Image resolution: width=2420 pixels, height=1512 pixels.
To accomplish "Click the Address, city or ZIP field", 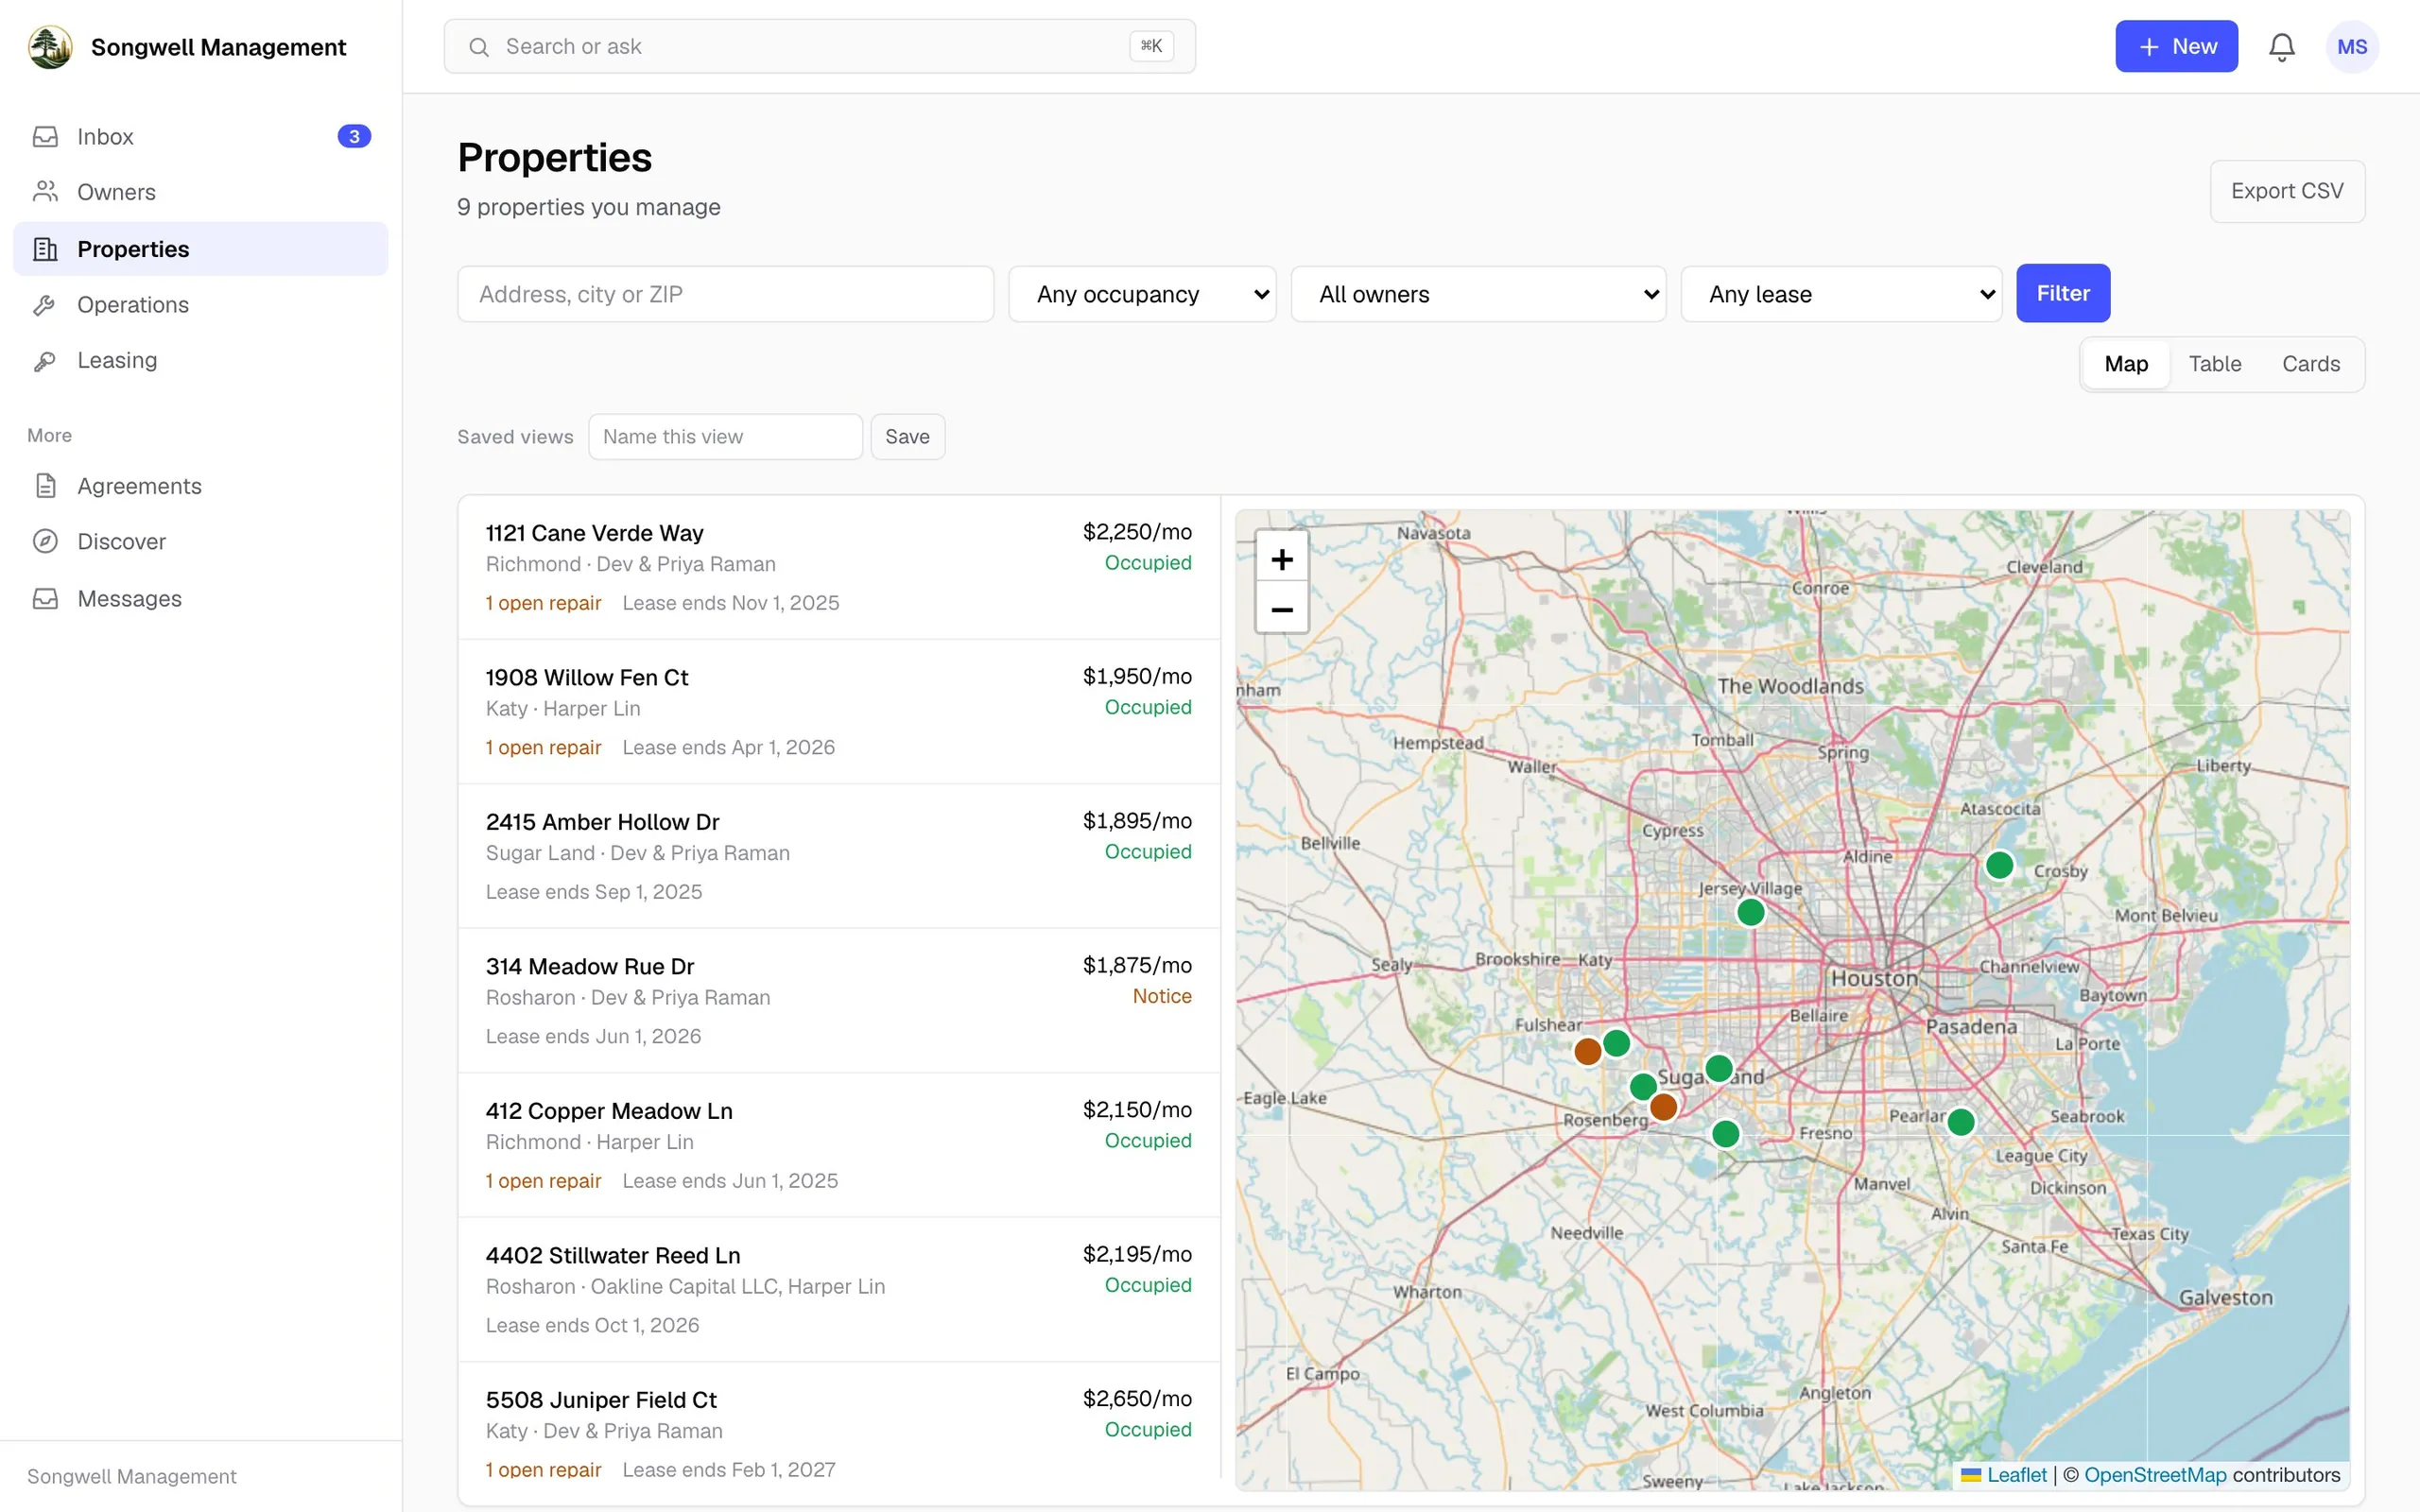I will coord(725,294).
